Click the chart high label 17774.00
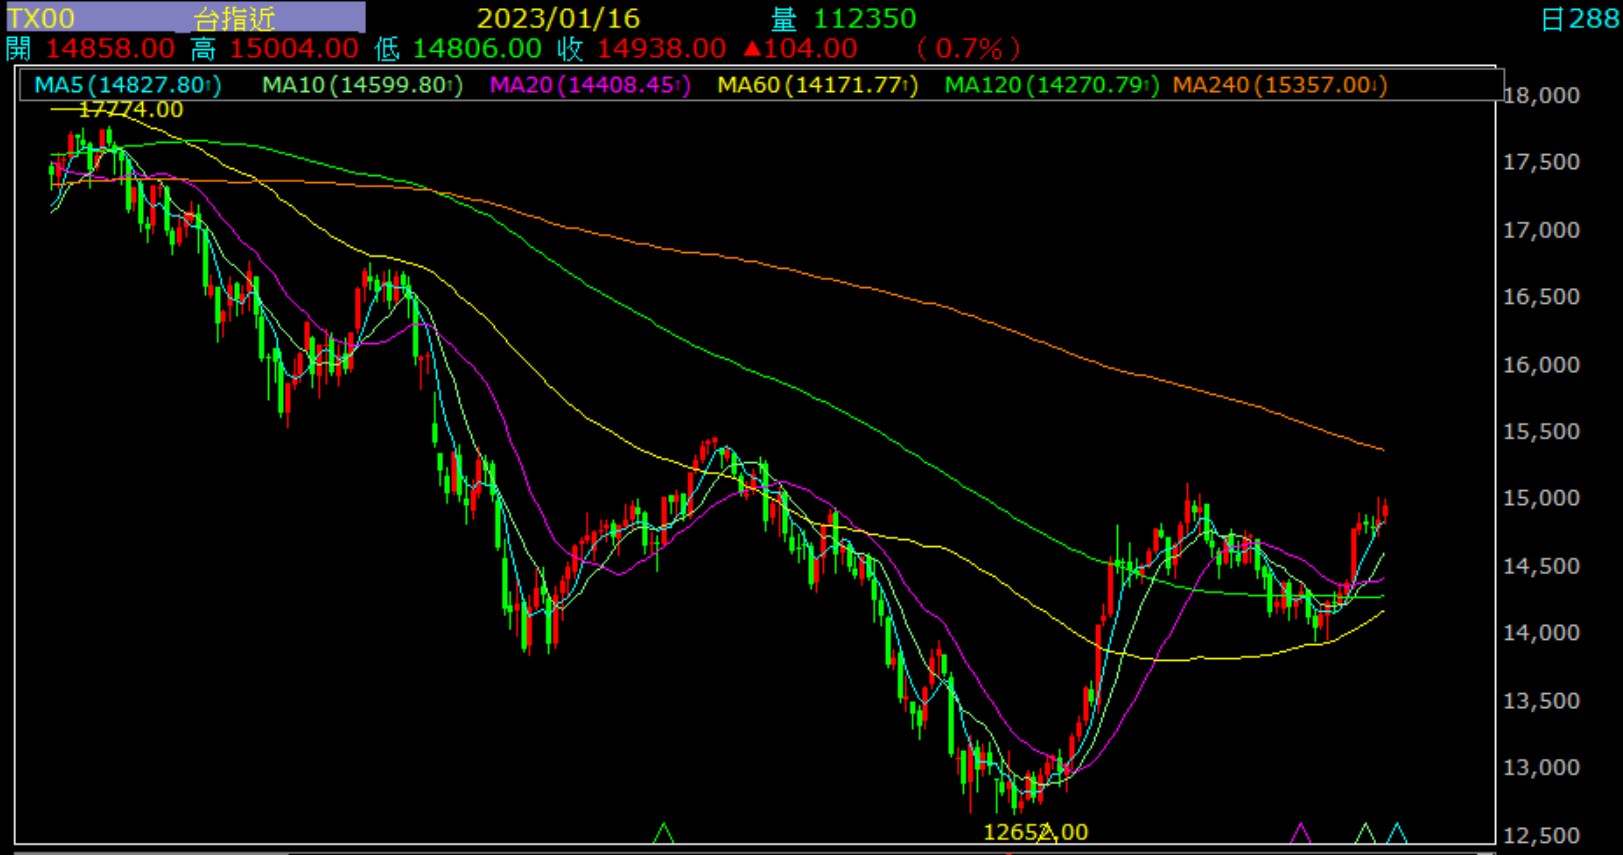 click(x=131, y=109)
